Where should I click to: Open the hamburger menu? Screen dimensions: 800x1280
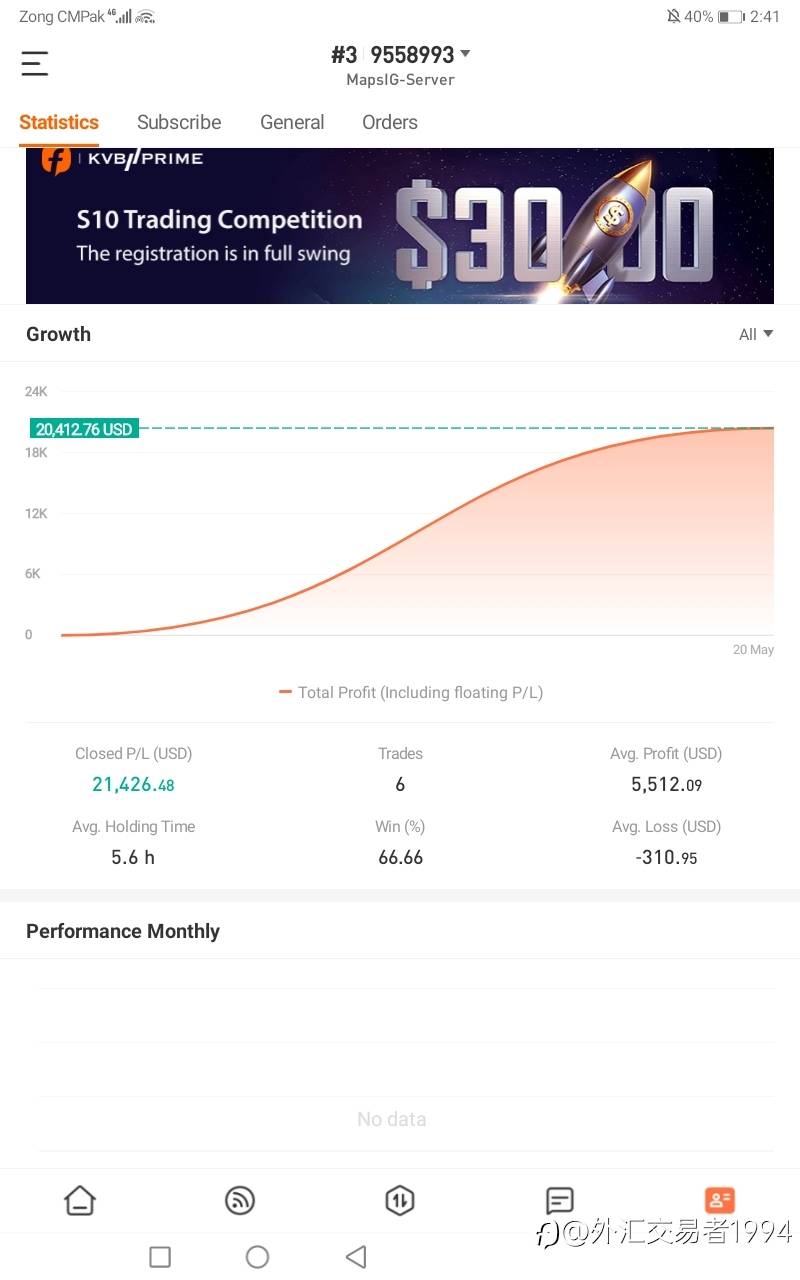[x=35, y=64]
